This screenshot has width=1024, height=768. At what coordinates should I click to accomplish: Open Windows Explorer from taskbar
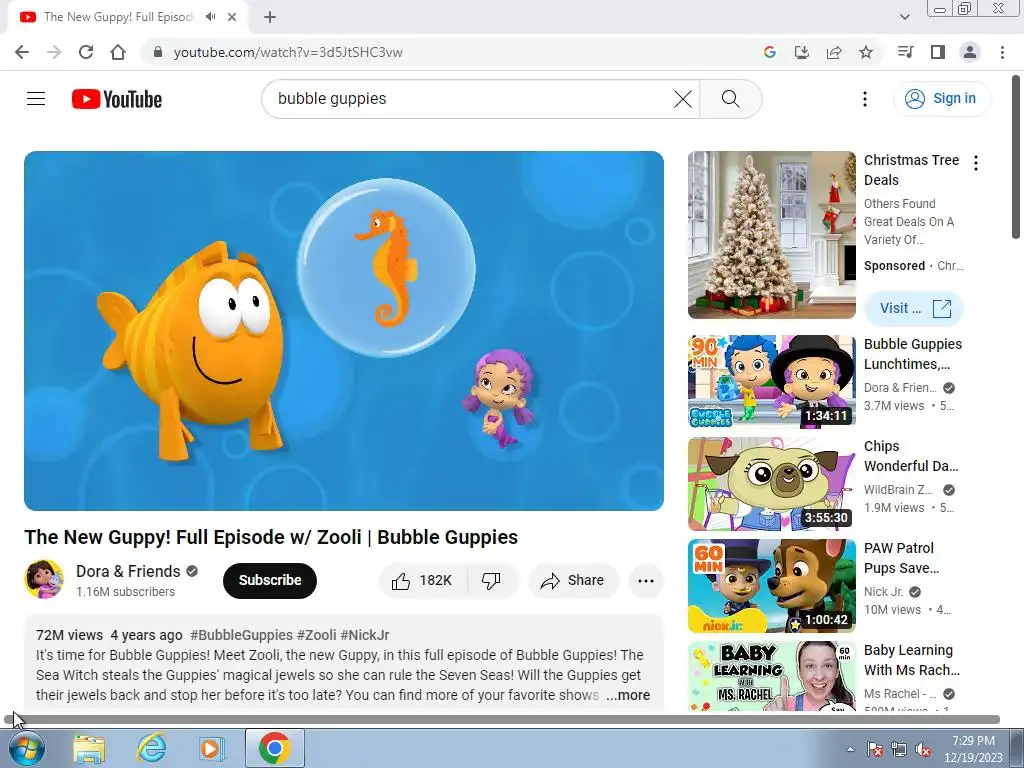coord(89,748)
